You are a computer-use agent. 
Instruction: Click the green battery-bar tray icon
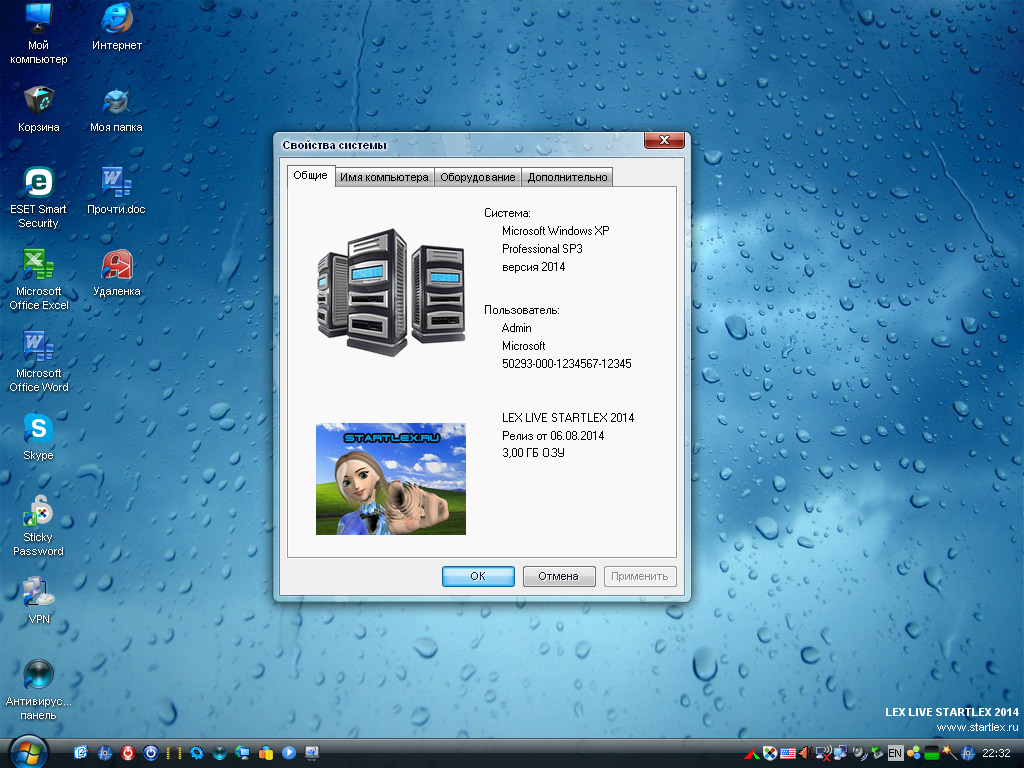(931, 754)
